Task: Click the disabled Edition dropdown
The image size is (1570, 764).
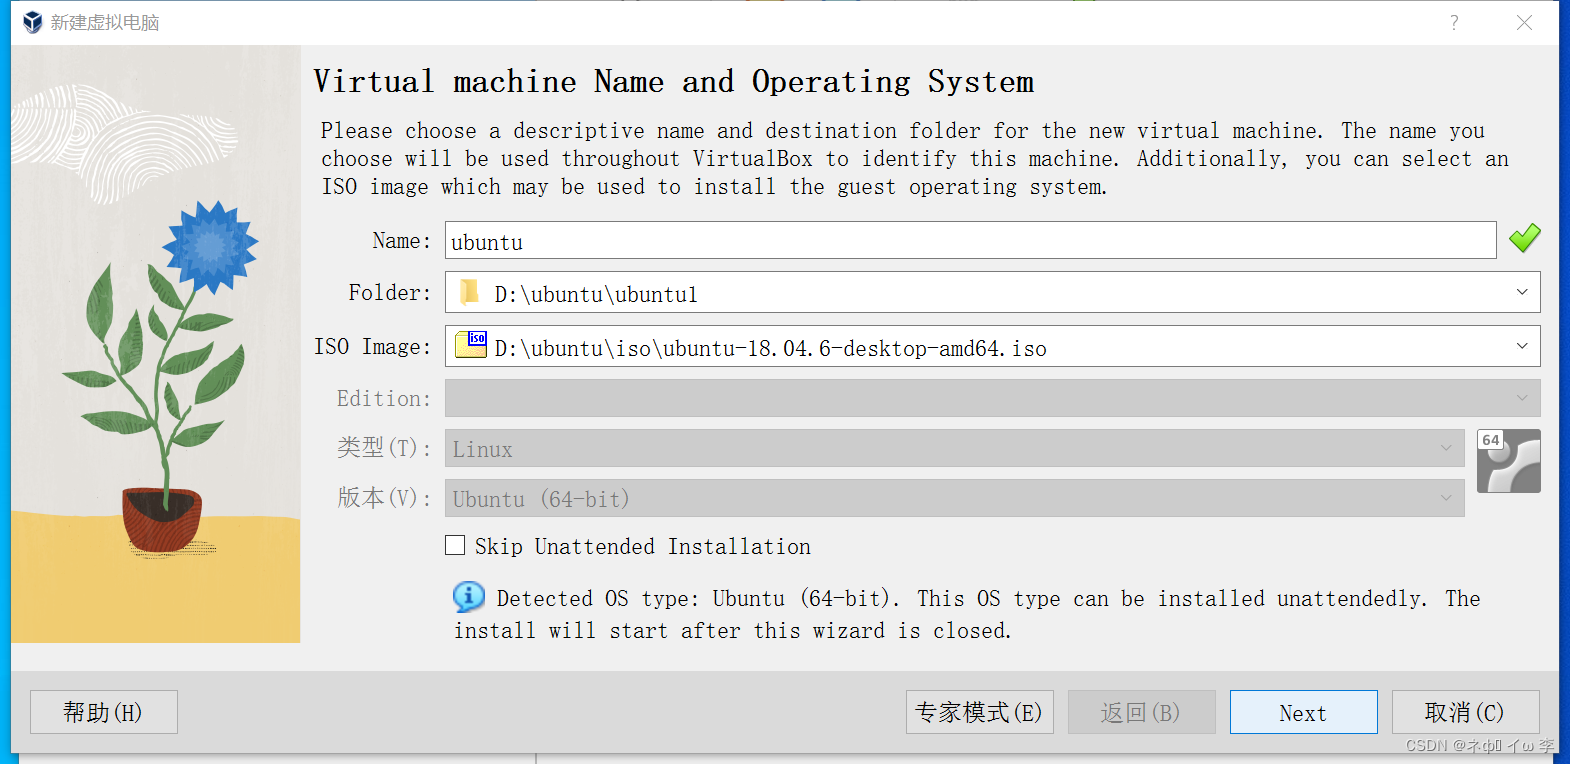Action: point(992,398)
